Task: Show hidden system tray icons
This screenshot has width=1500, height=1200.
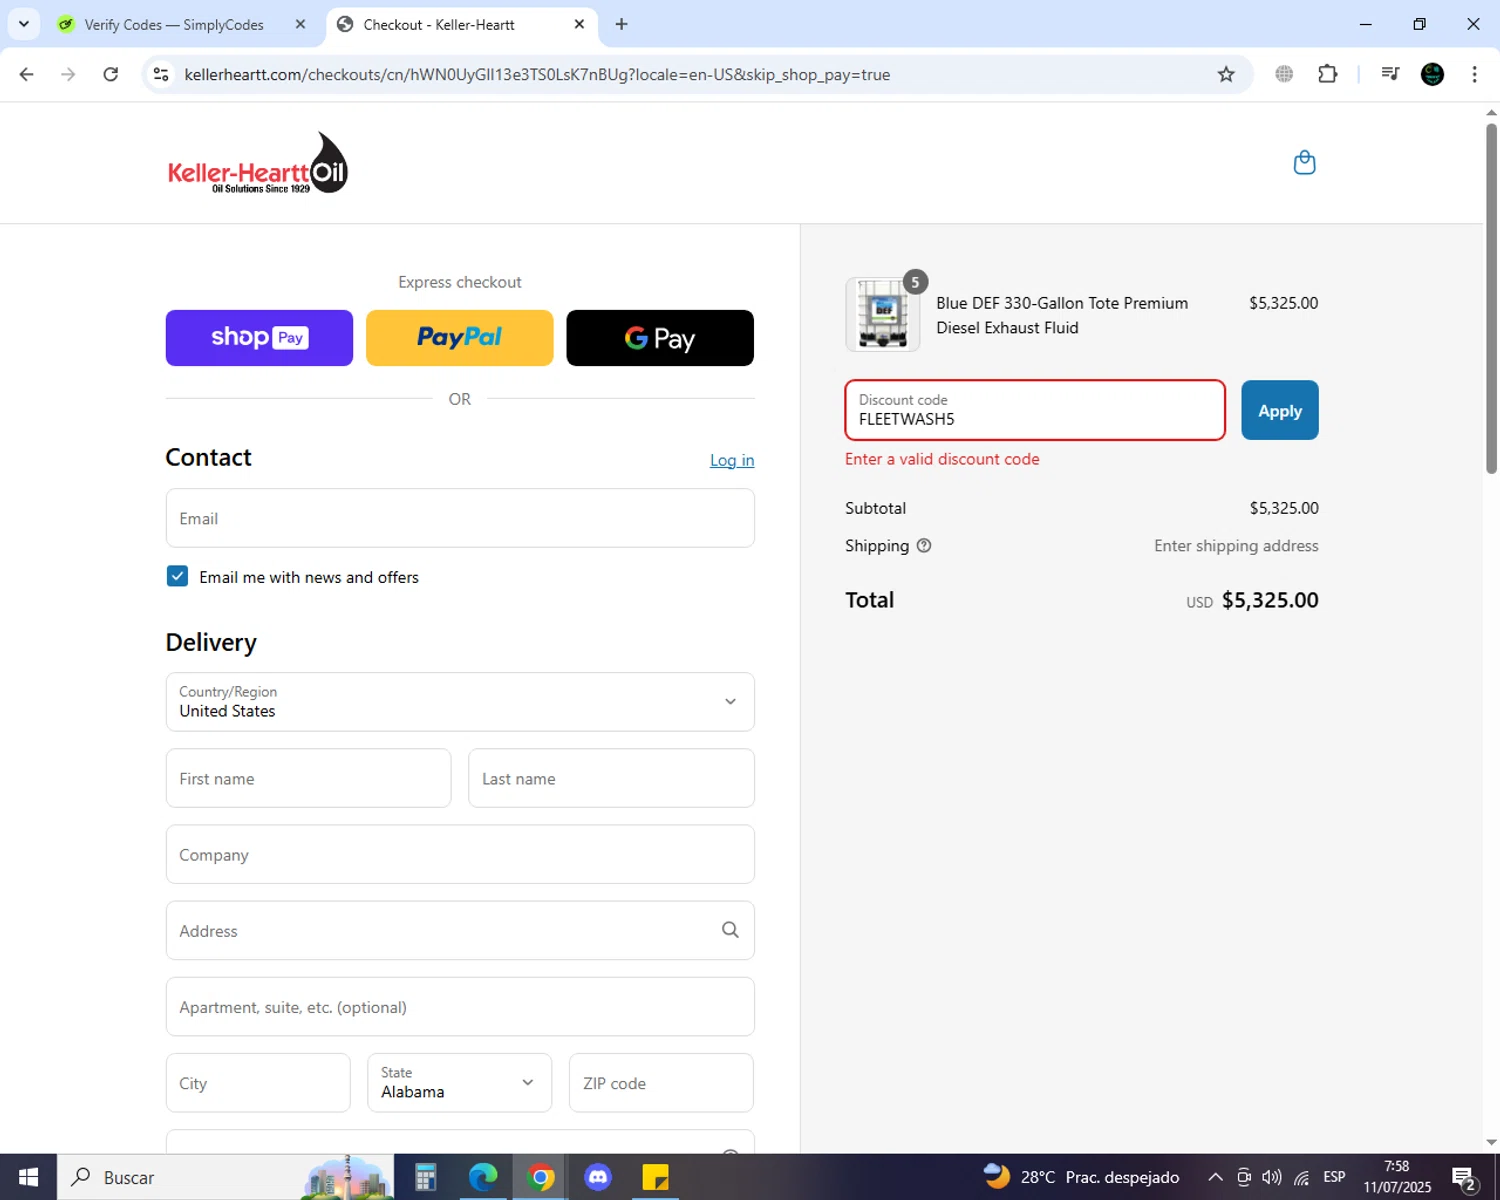Action: click(x=1215, y=1177)
